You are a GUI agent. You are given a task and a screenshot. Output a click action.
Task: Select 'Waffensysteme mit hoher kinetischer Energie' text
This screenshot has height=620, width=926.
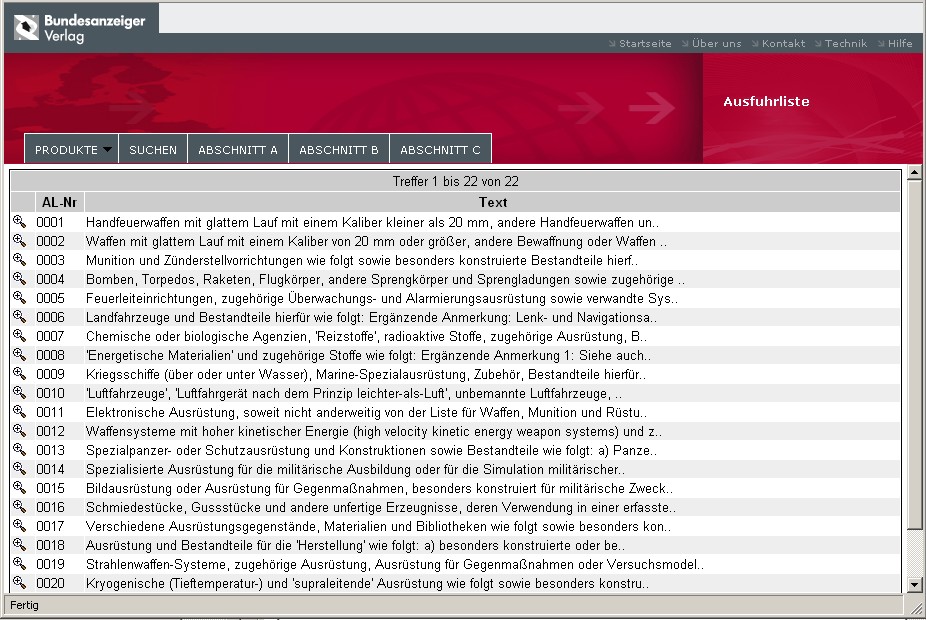pos(374,432)
